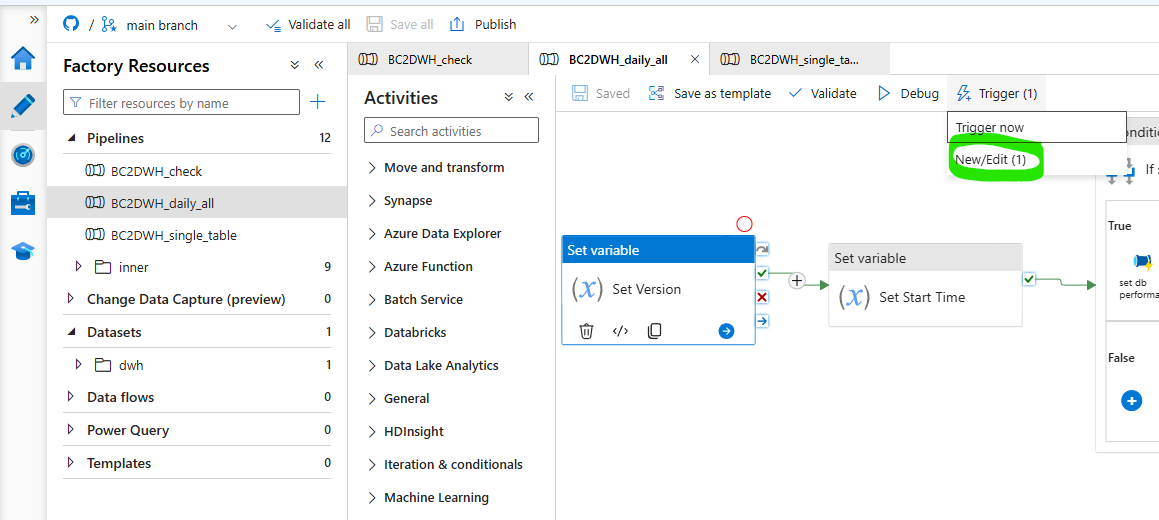Open the Home hub icon
1159x520 pixels.
coord(23,58)
